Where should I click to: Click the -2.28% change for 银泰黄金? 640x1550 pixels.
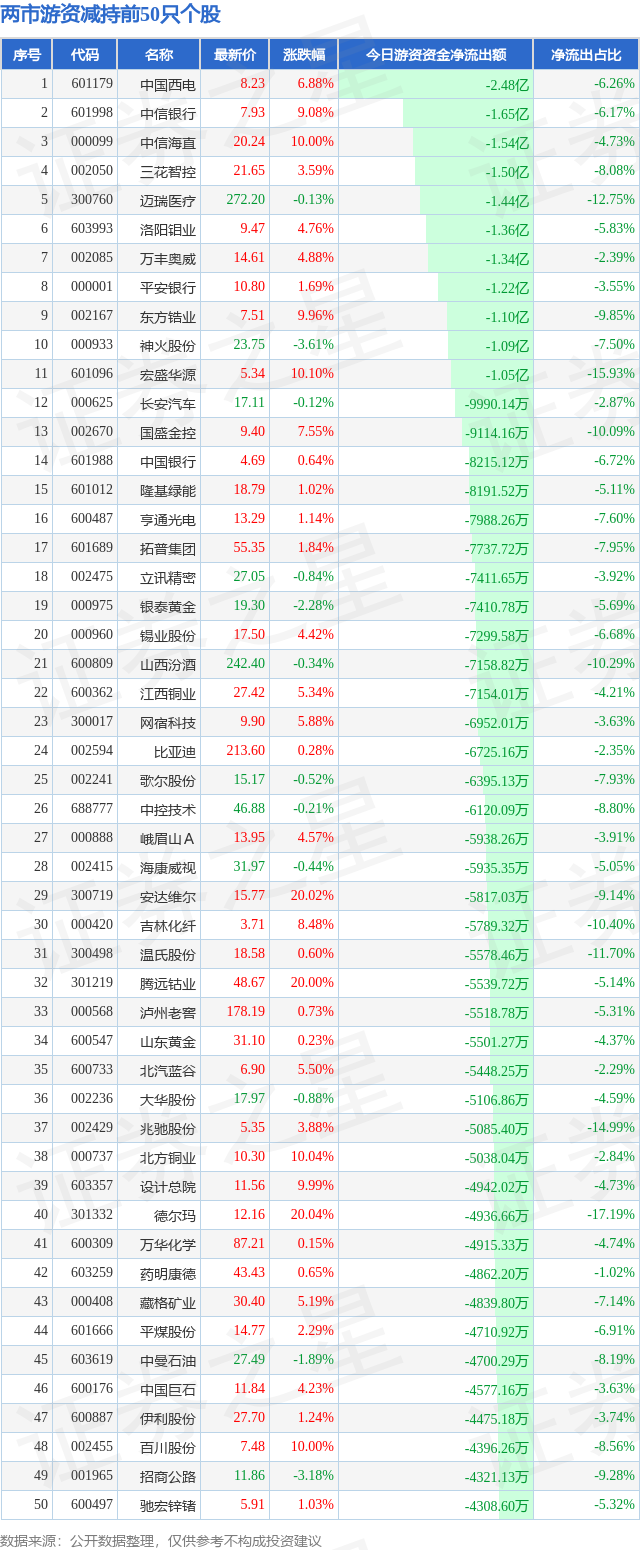(x=313, y=606)
